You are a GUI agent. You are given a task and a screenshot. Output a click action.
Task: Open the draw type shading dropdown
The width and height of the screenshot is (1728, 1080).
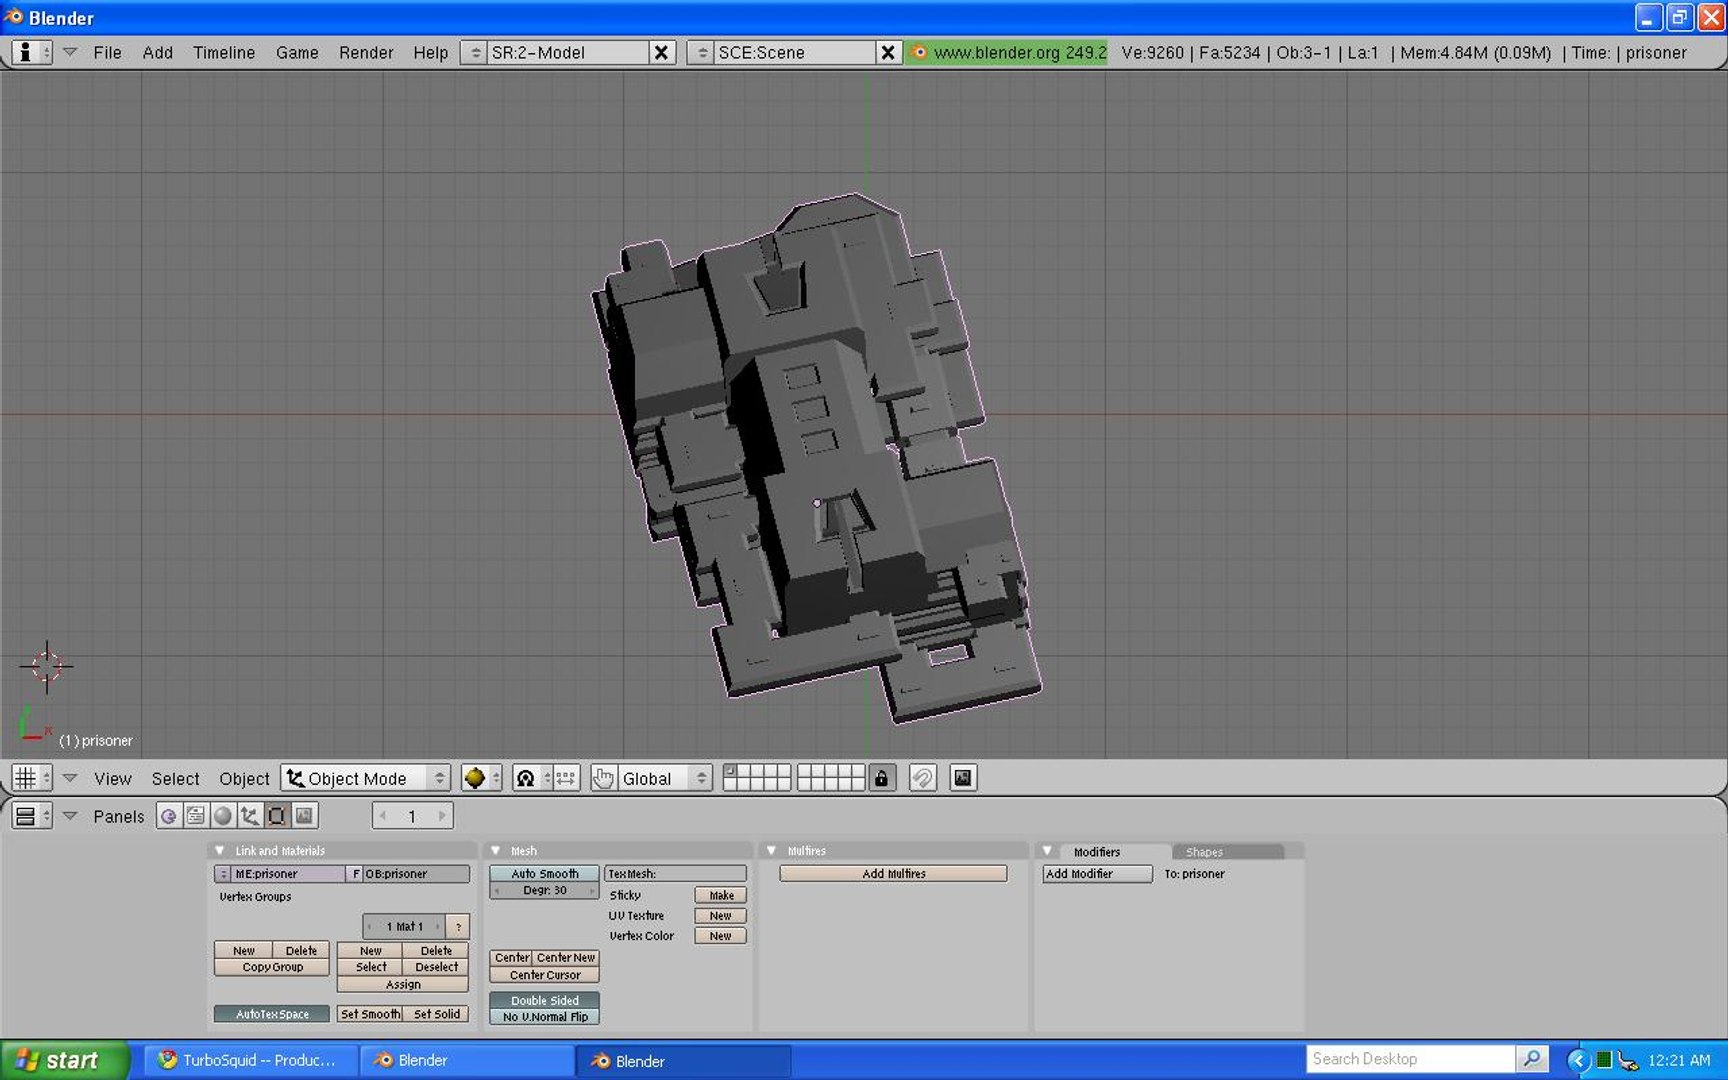[x=481, y=778]
